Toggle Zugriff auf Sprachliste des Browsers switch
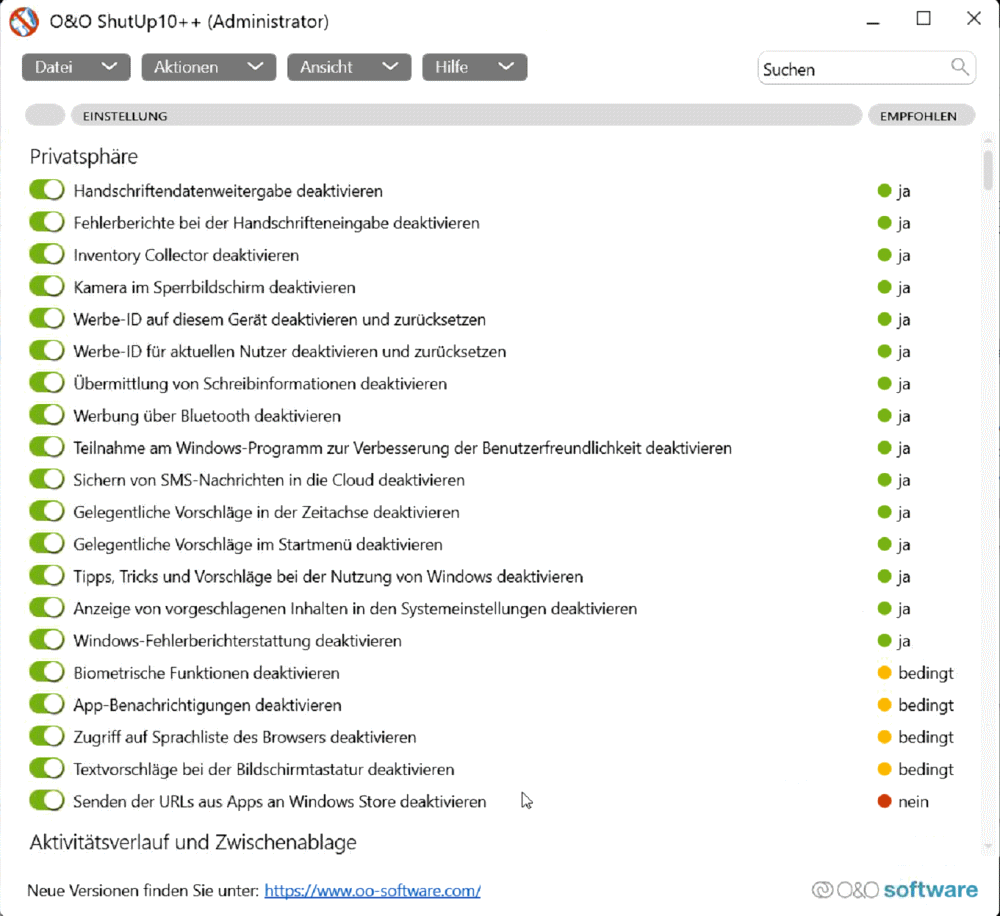Screen dimensions: 1000x916 [x=47, y=736]
